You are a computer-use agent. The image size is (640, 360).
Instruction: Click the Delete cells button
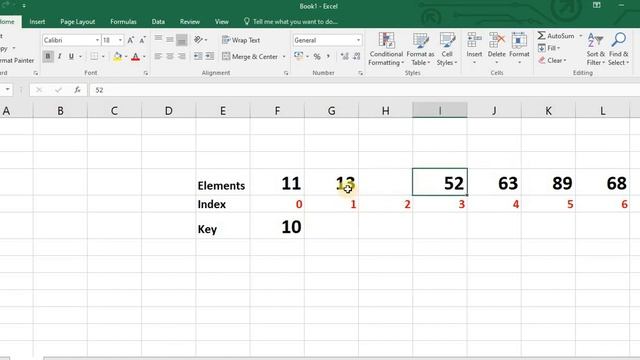tap(496, 49)
